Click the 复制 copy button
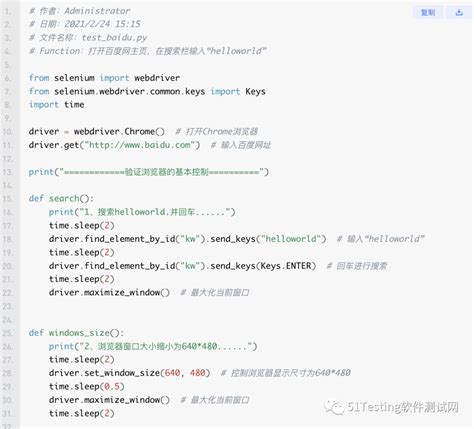 [428, 12]
